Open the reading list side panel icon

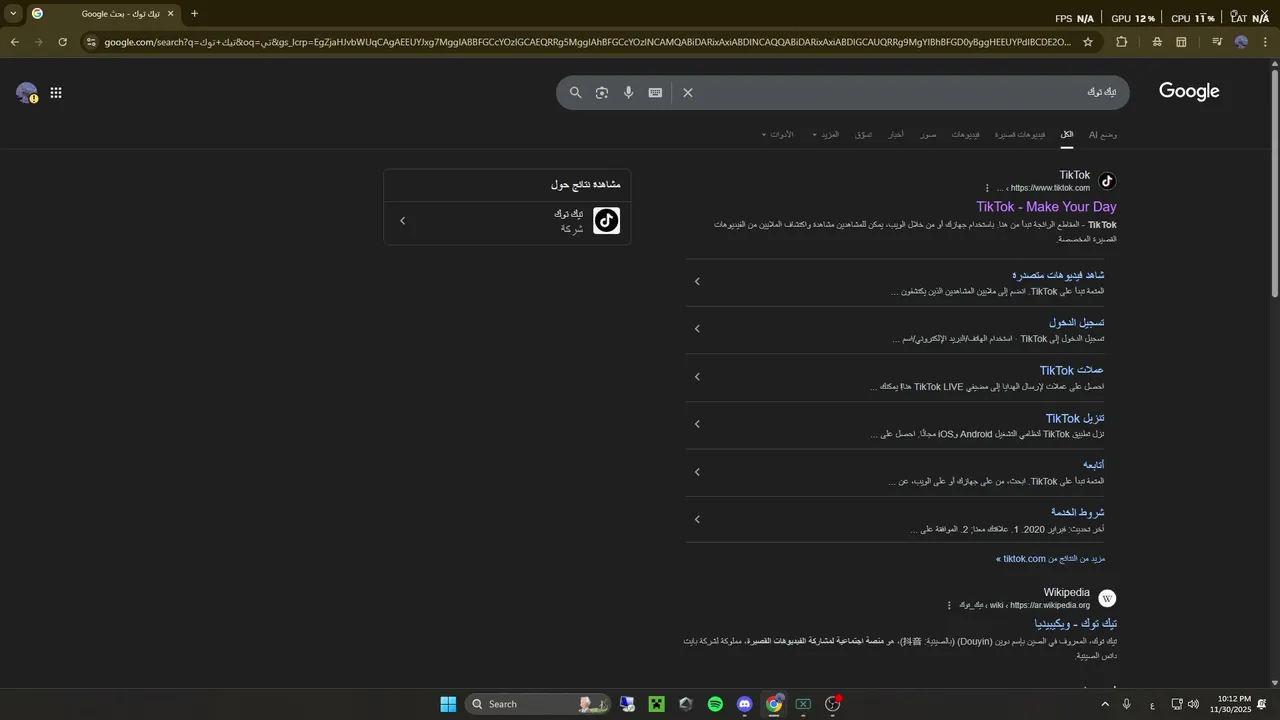pyautogui.click(x=1181, y=42)
